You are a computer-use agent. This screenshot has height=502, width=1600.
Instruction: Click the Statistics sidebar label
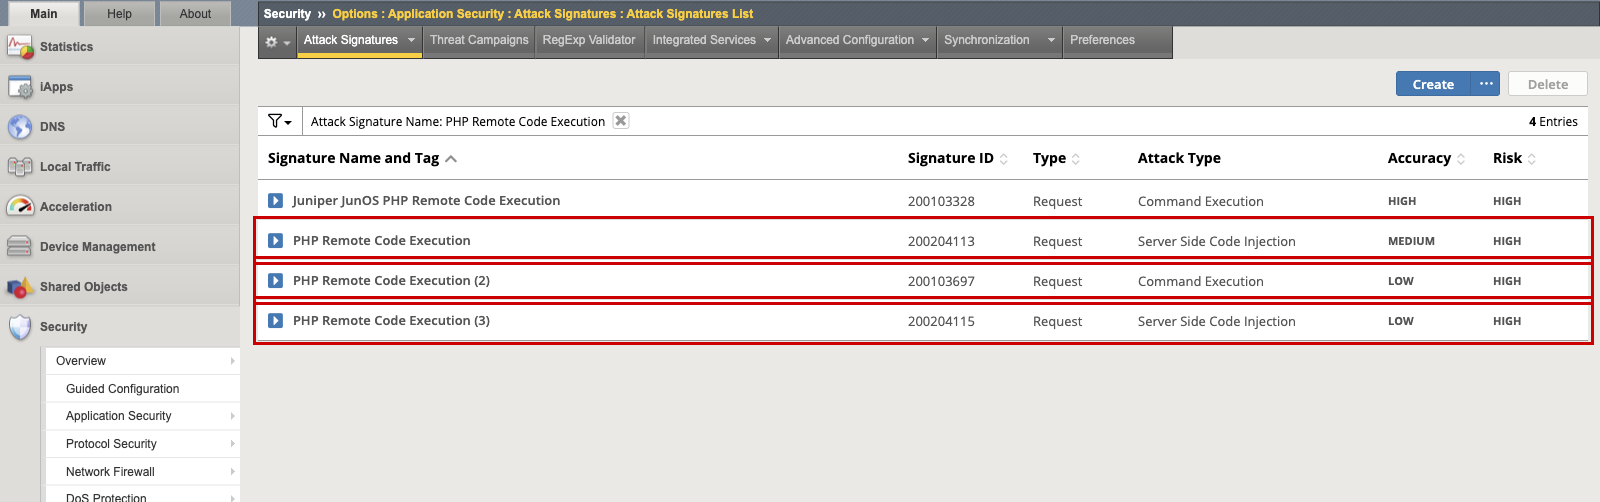pos(66,47)
